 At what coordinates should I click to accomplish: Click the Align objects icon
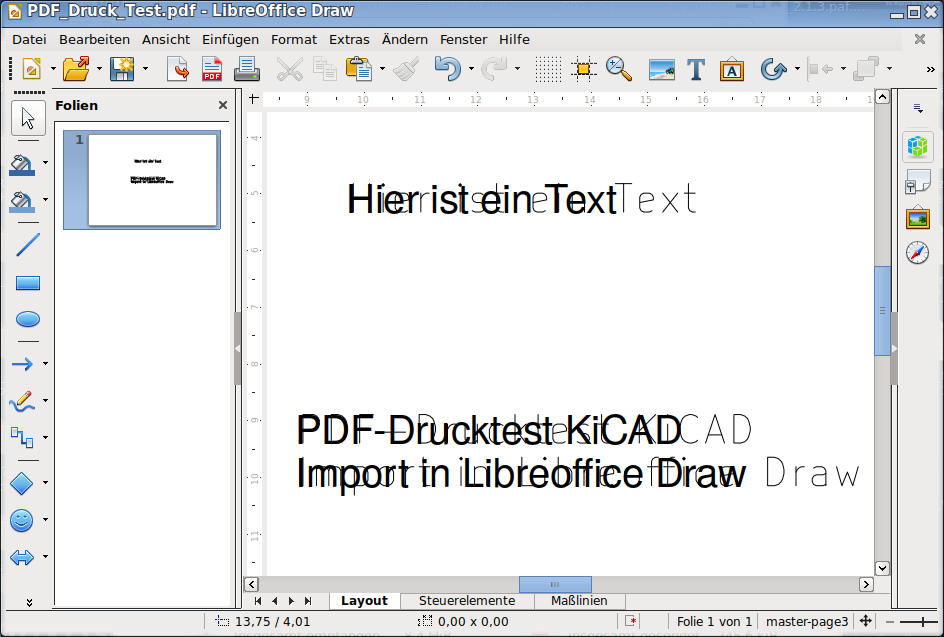point(821,69)
